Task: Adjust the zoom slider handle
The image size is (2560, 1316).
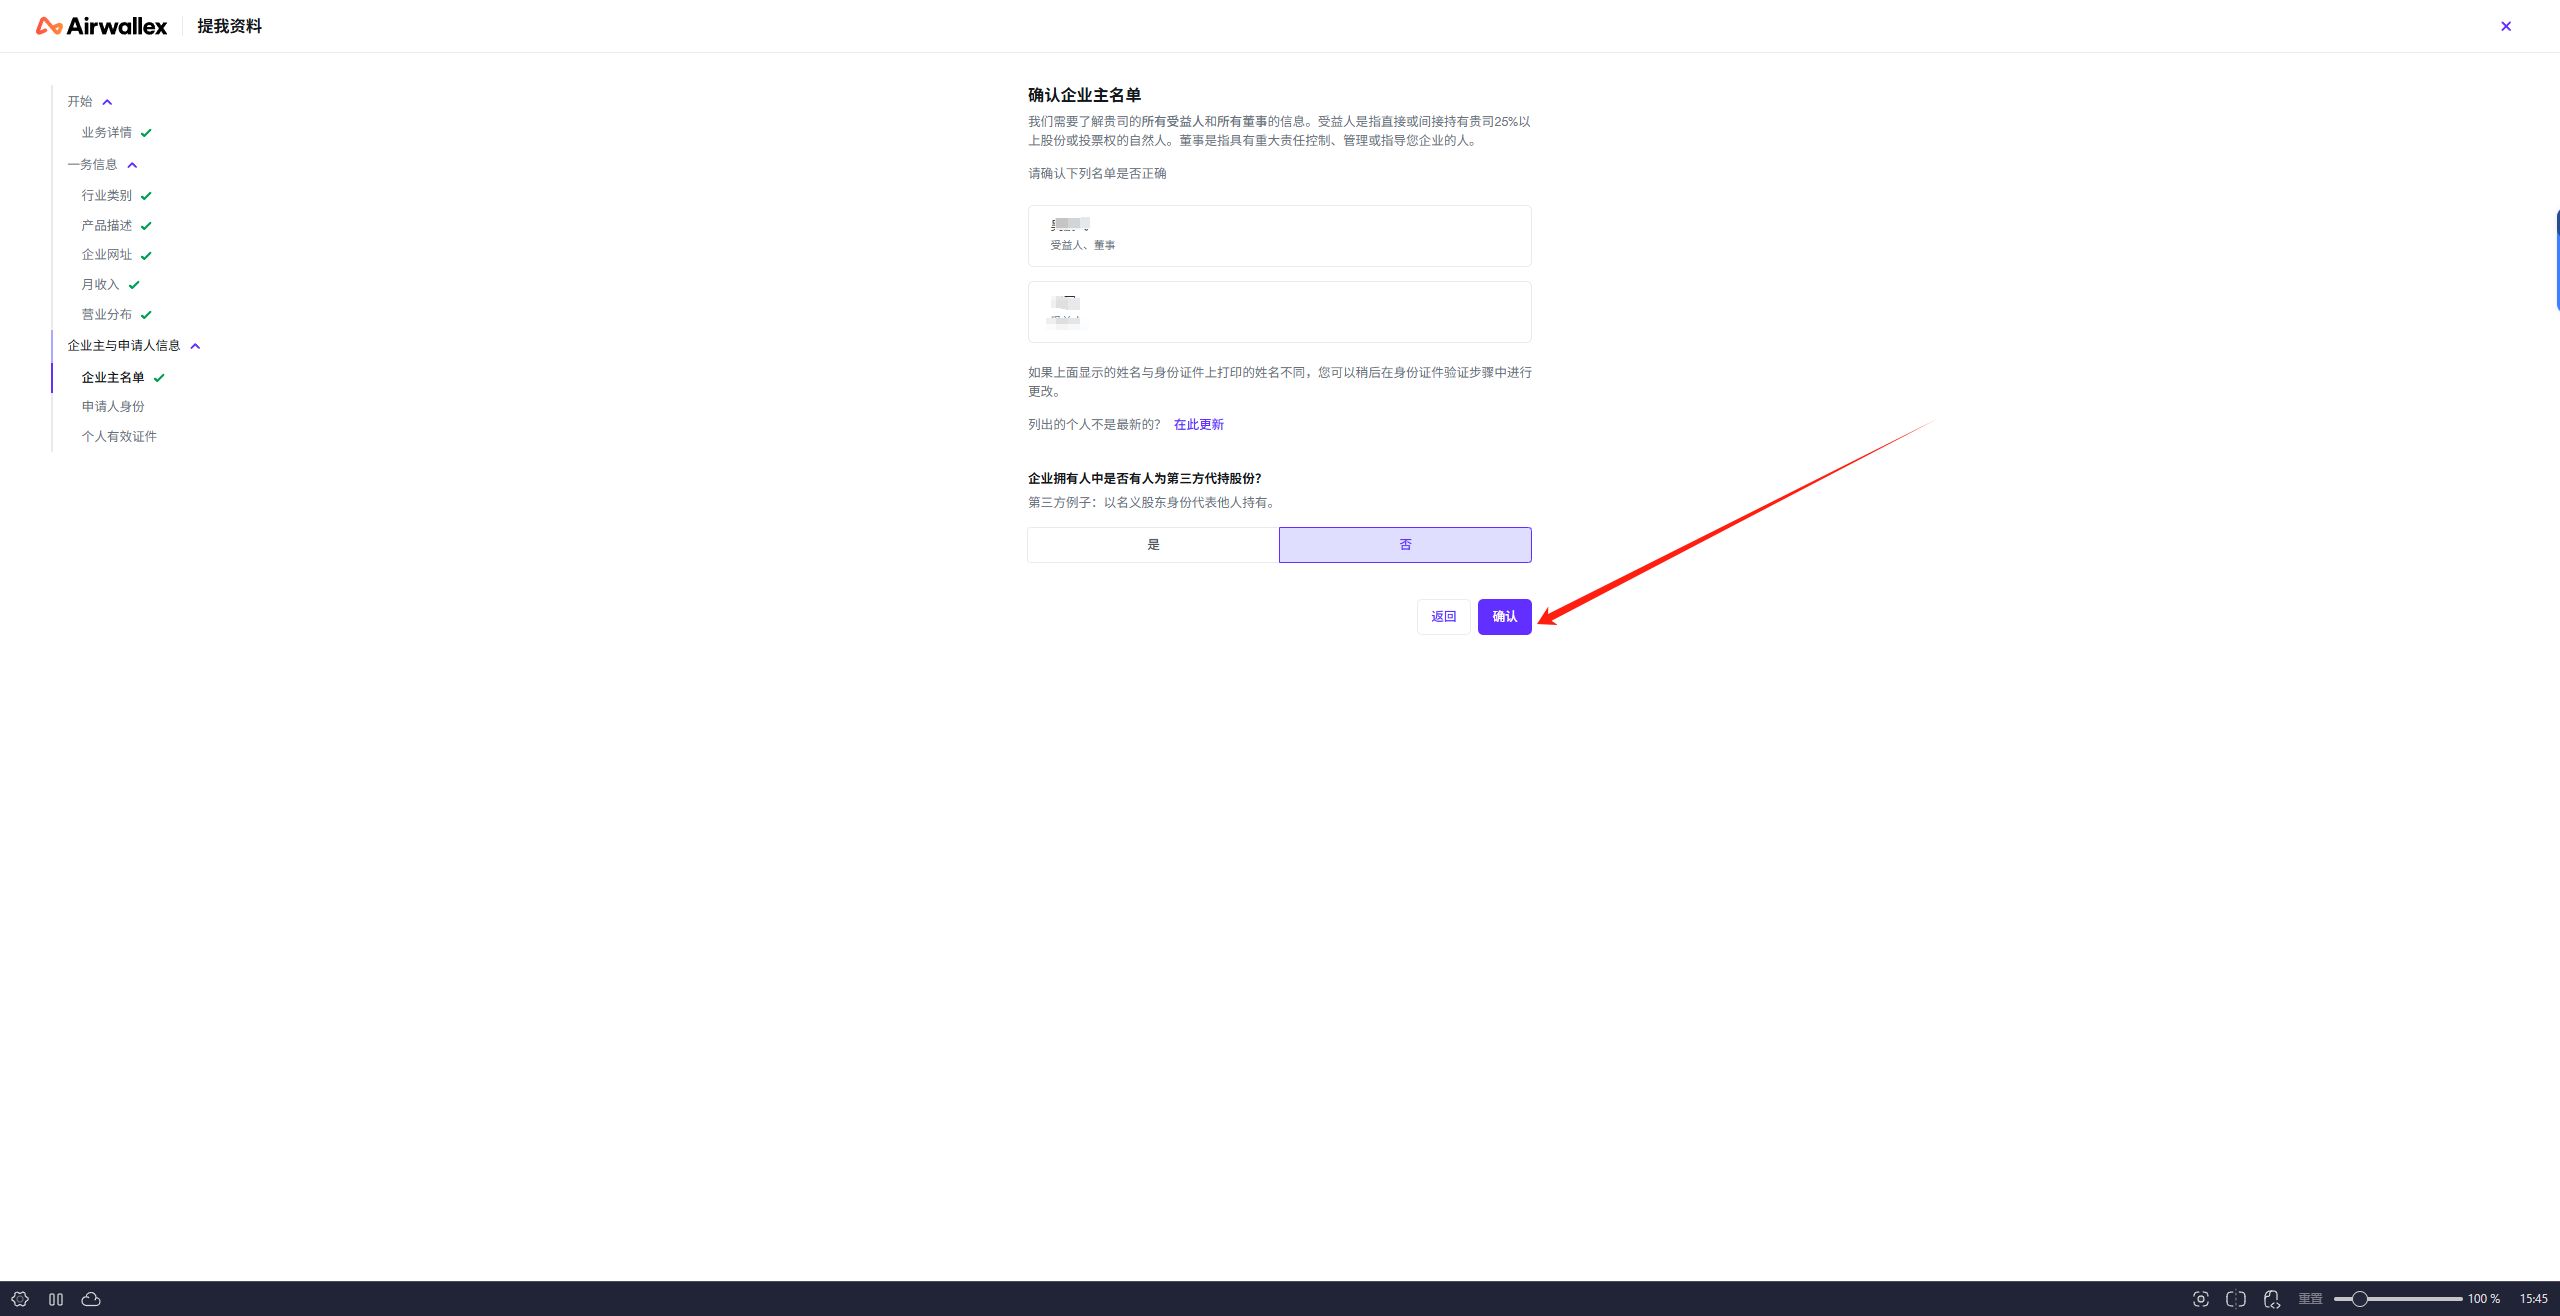Action: click(2359, 1299)
